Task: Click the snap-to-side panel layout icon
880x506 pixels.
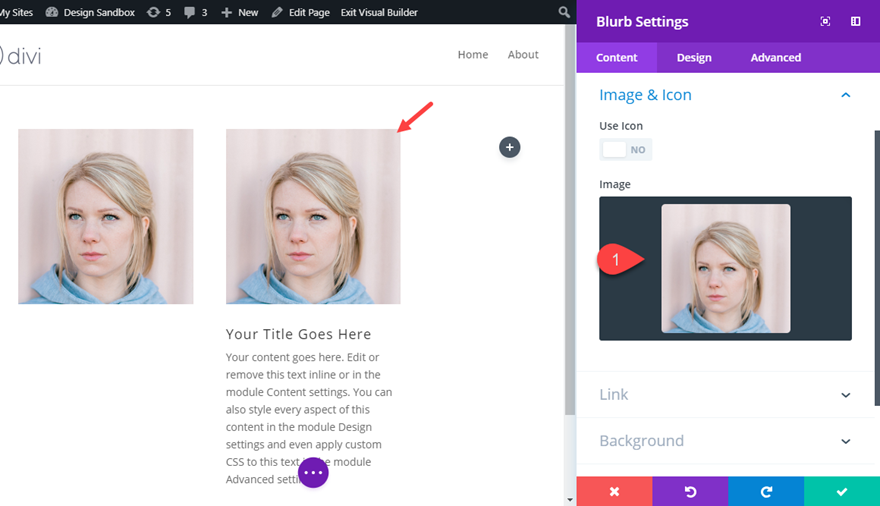Action: 856,21
